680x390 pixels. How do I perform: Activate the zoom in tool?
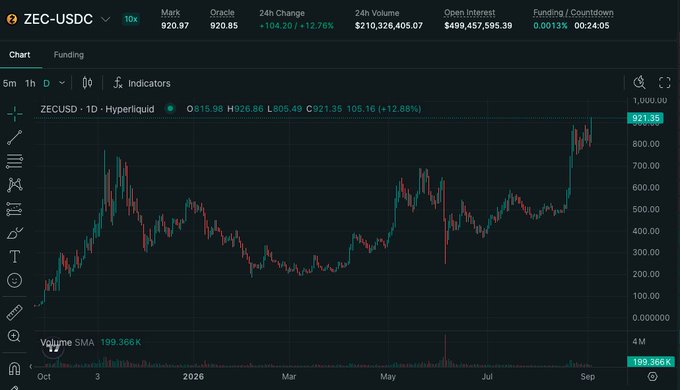pyautogui.click(x=14, y=336)
